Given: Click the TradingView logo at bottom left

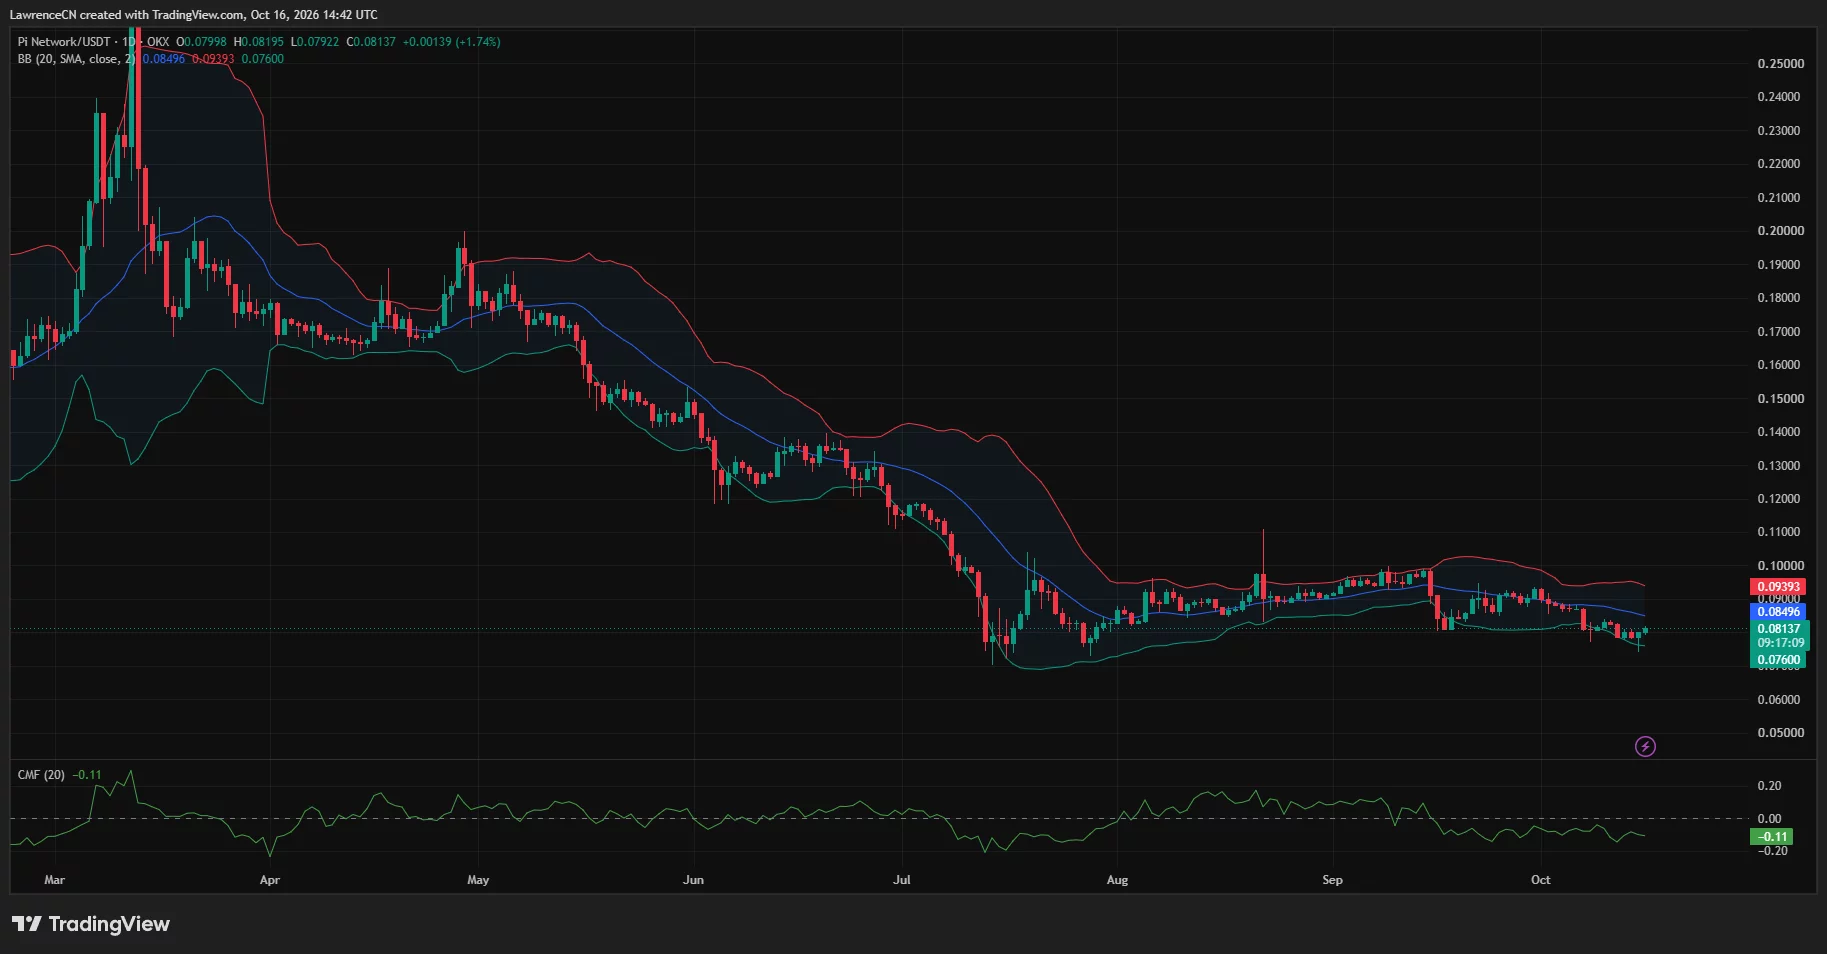Looking at the screenshot, I should pyautogui.click(x=91, y=924).
